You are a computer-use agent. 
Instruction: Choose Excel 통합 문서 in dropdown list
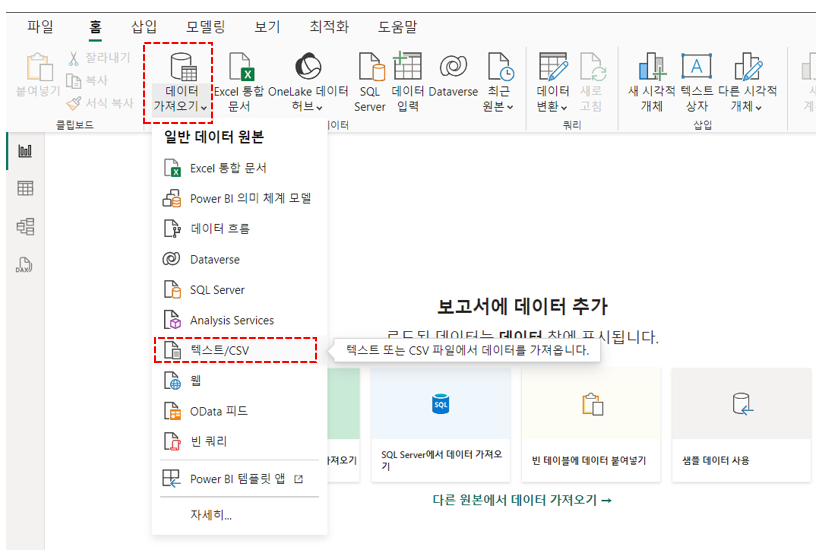(x=239, y=168)
